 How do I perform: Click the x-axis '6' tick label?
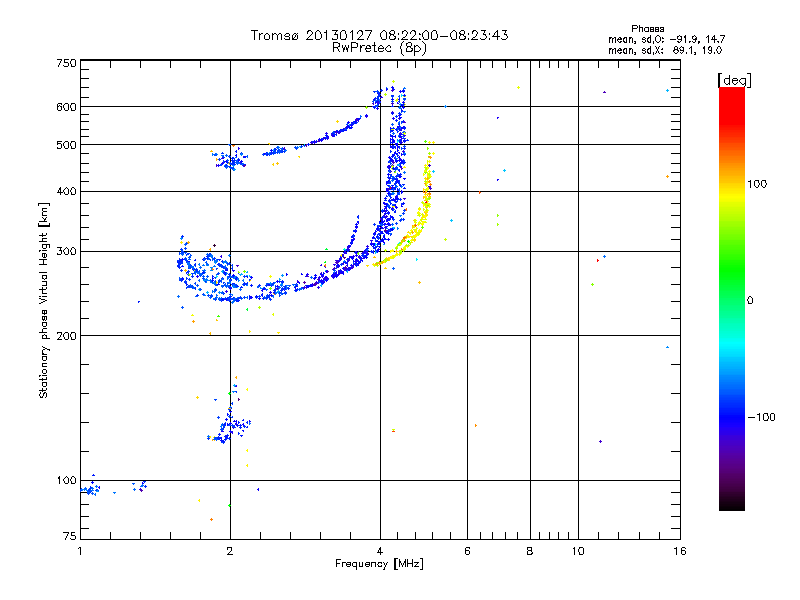point(467,551)
